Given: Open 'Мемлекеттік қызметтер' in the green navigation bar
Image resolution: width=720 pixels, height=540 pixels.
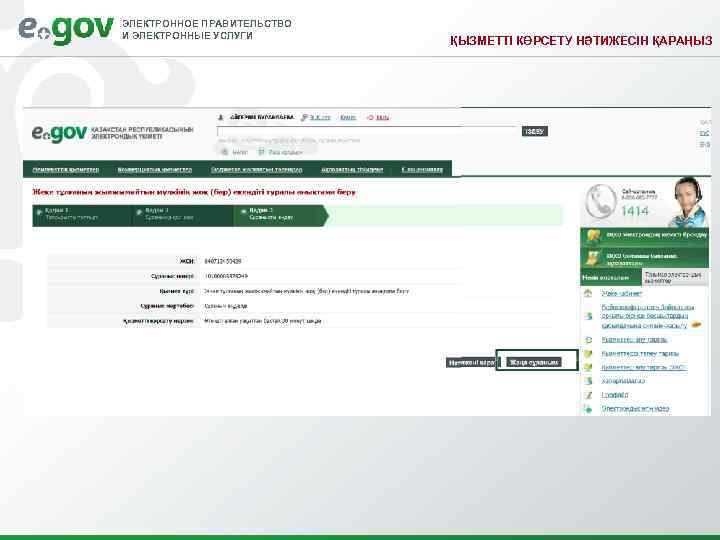Looking at the screenshot, I should pos(66,169).
